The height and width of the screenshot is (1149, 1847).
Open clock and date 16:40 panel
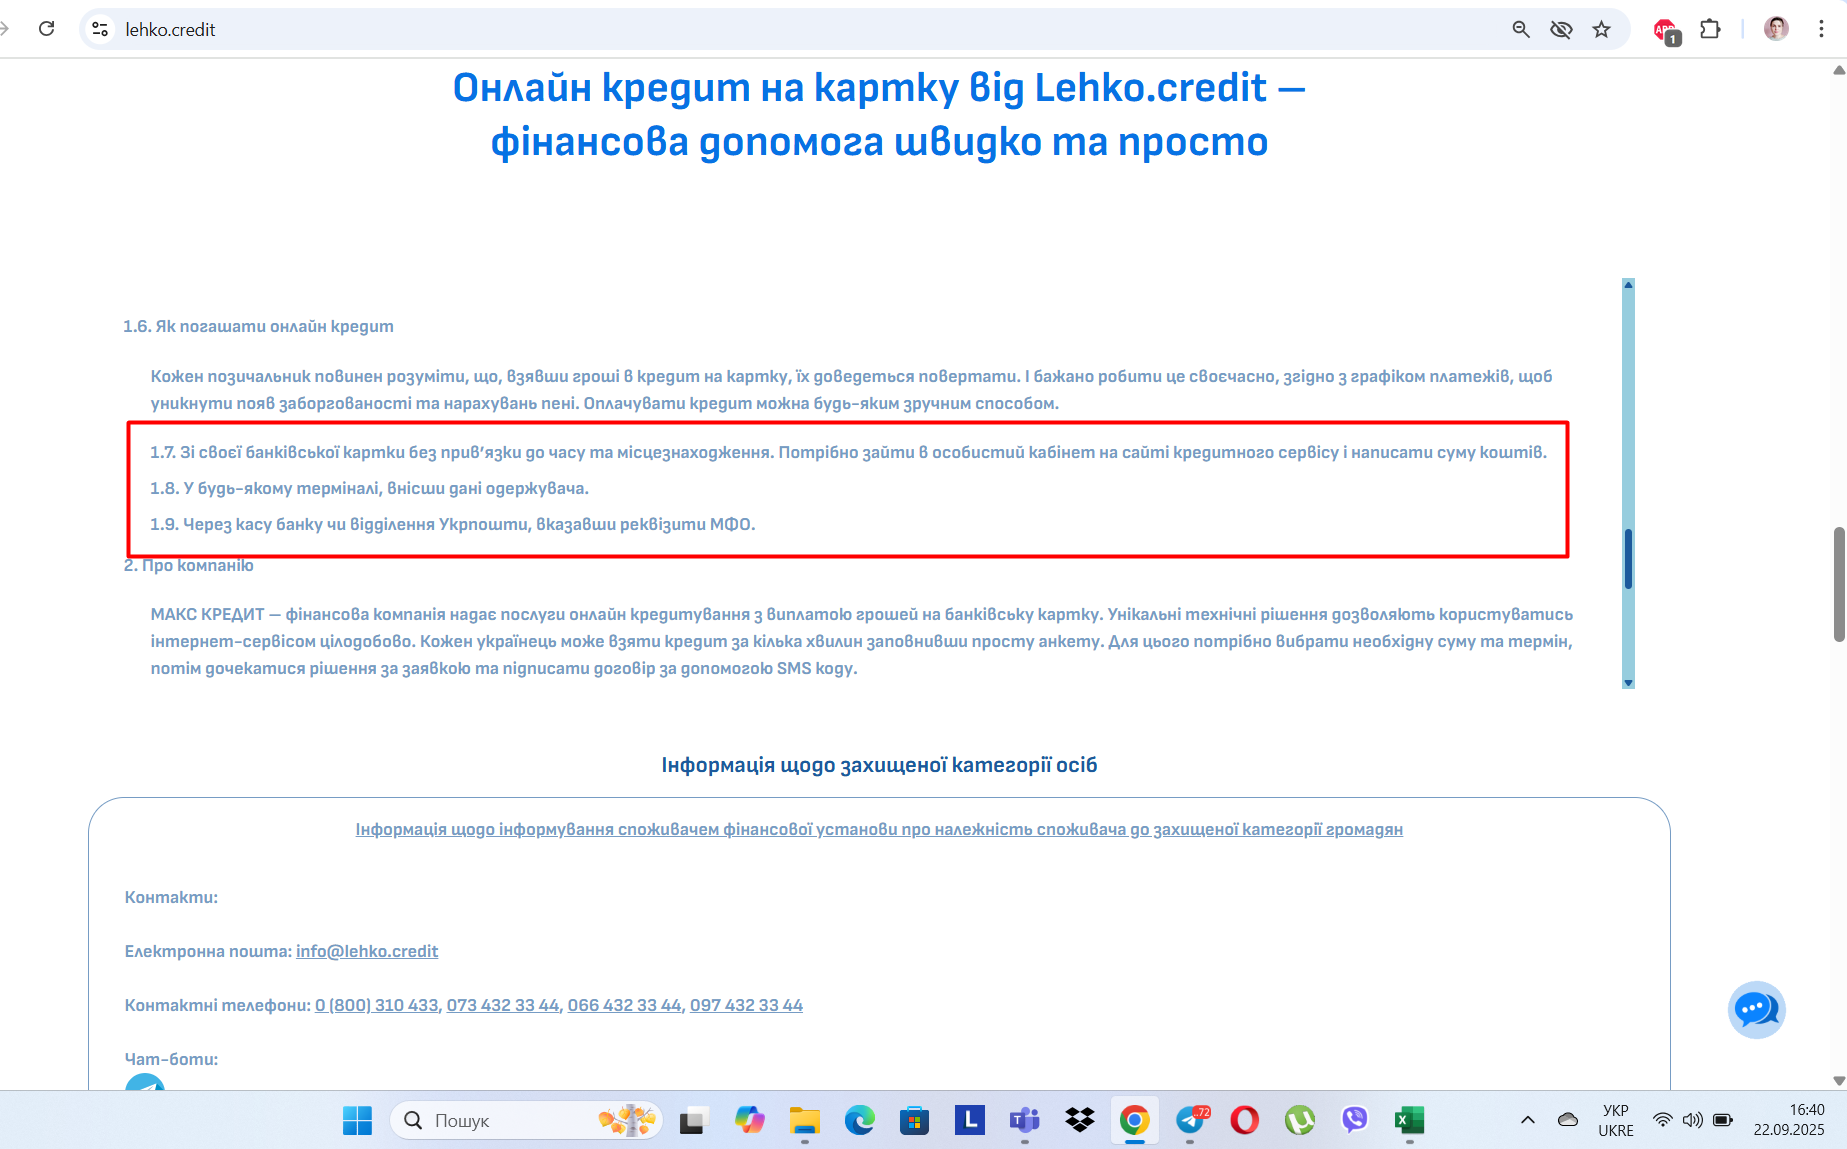(1789, 1120)
